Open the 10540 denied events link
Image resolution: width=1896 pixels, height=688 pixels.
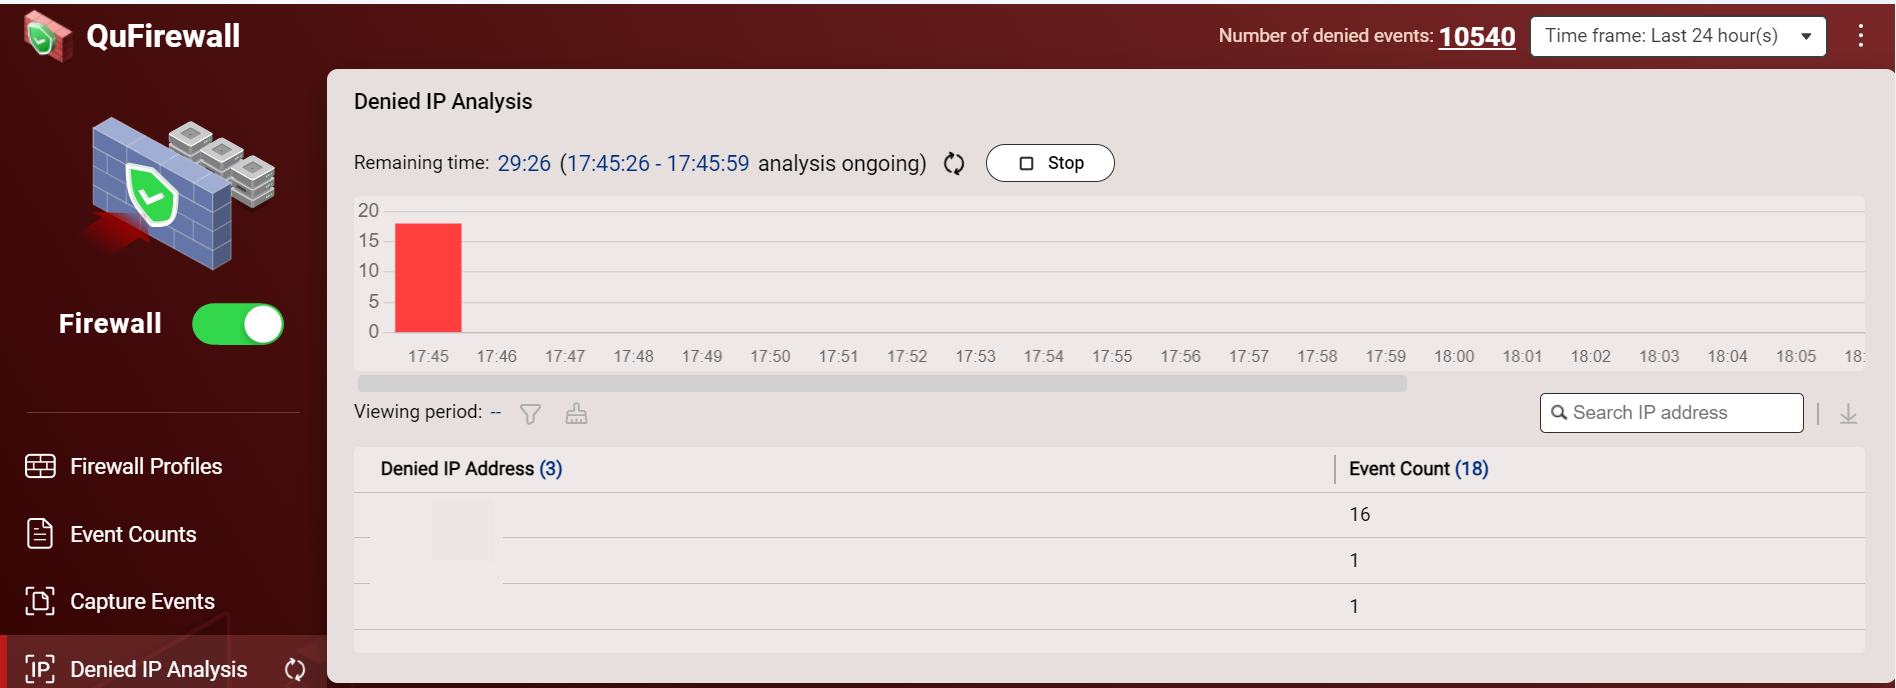[1476, 37]
